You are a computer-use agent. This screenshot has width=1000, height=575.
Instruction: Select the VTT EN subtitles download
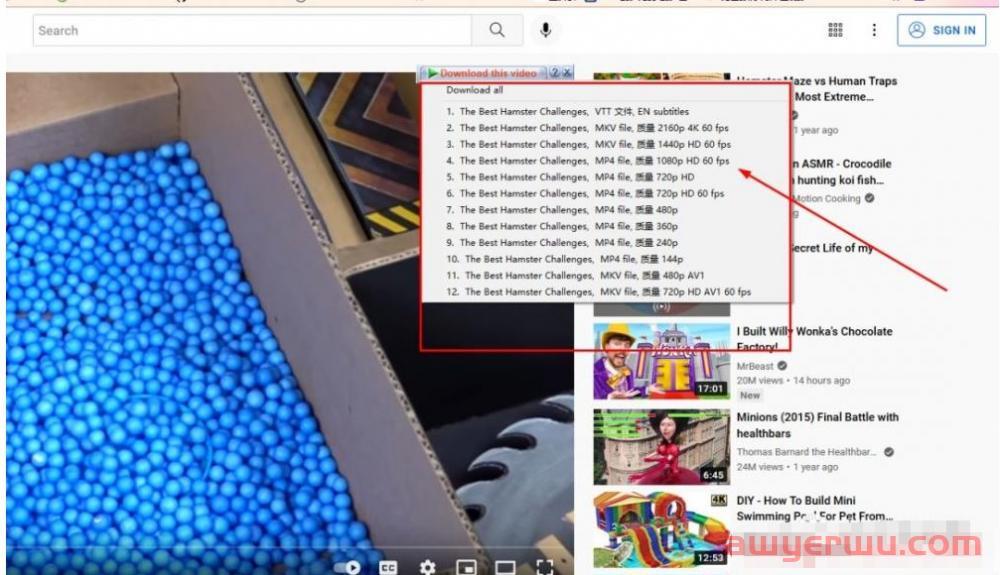coord(568,111)
